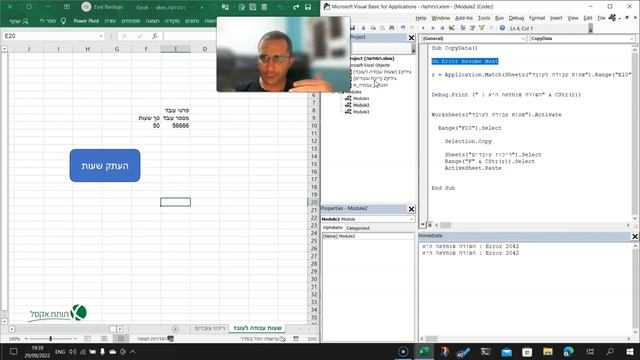Open the Debug menu in VBA editor

pos(516,18)
